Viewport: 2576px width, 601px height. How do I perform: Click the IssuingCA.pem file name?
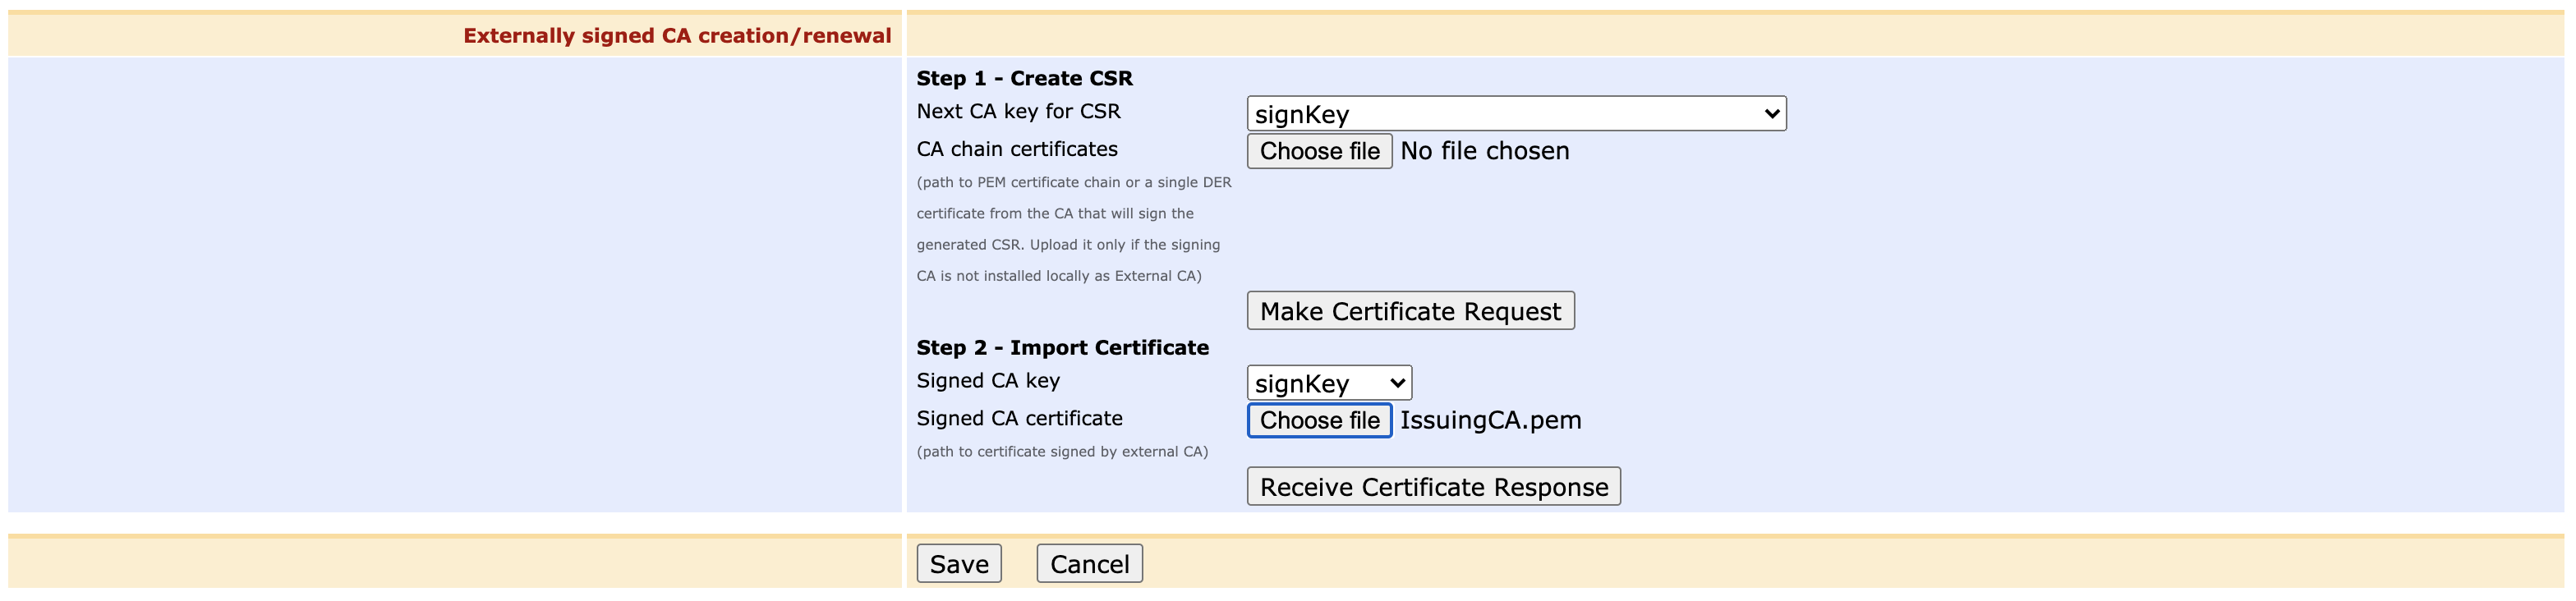1490,420
